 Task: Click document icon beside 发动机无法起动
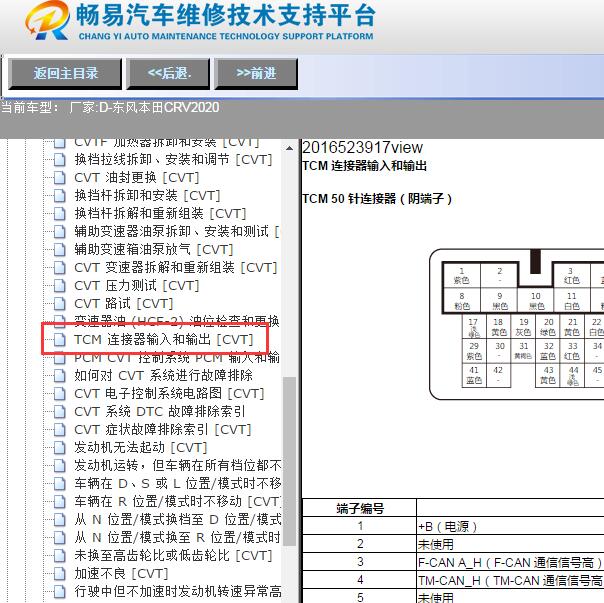coord(60,447)
